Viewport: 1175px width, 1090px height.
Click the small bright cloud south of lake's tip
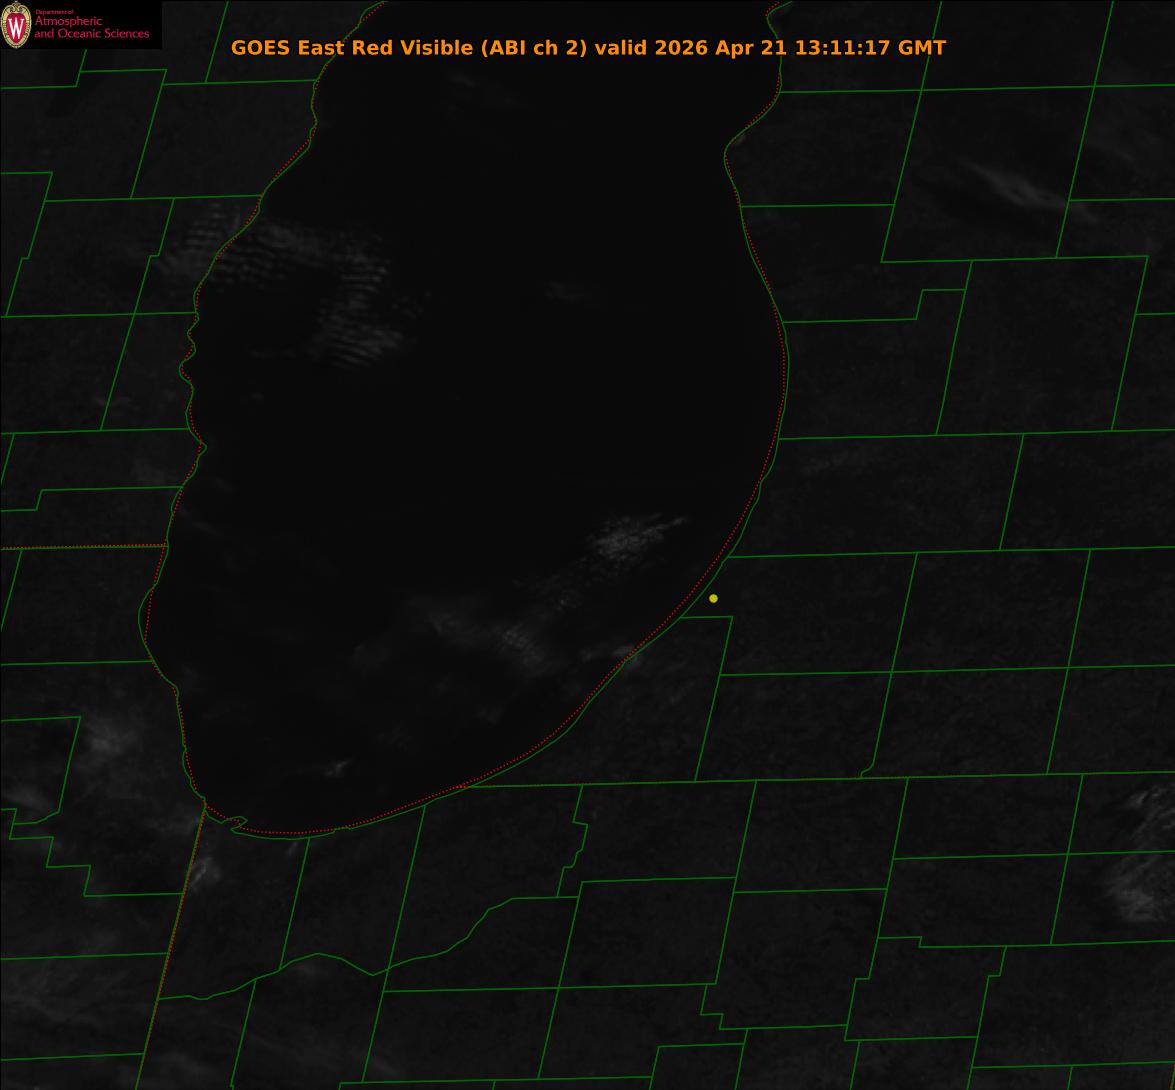pyautogui.click(x=204, y=871)
